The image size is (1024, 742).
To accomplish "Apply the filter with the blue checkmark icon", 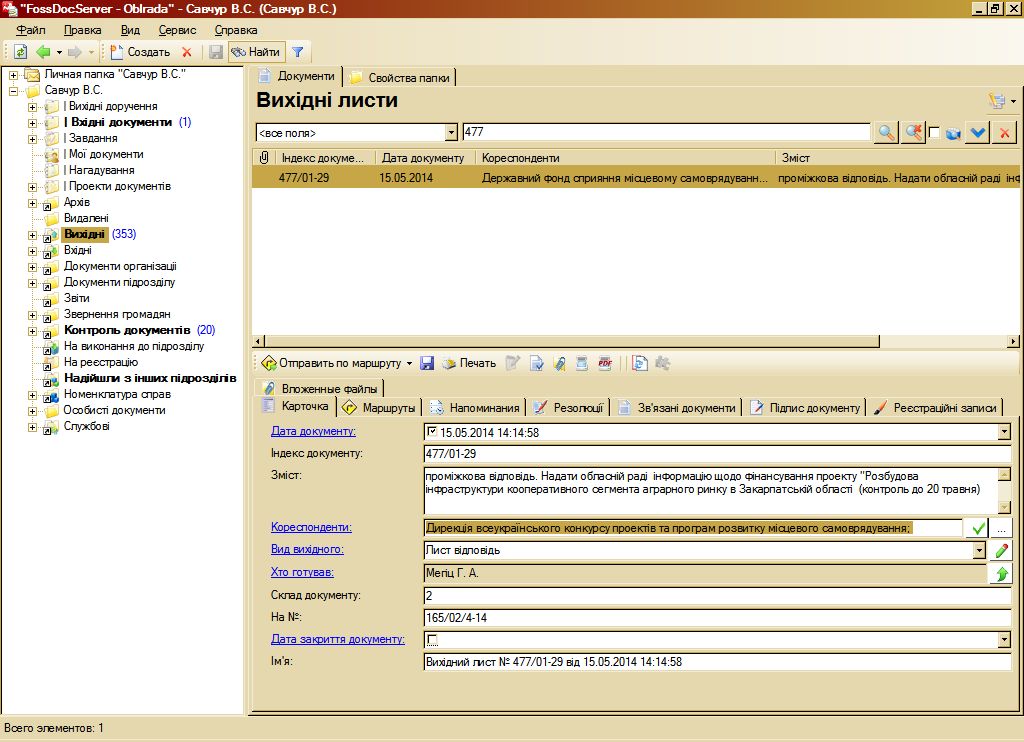I will point(978,133).
